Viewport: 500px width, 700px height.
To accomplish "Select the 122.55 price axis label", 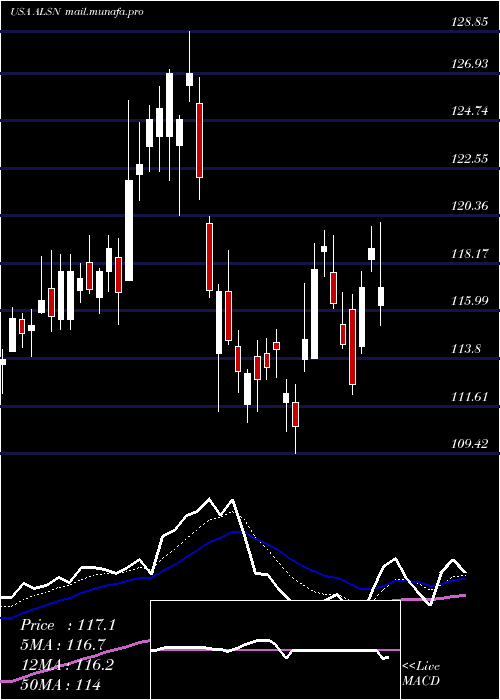I will pyautogui.click(x=469, y=159).
